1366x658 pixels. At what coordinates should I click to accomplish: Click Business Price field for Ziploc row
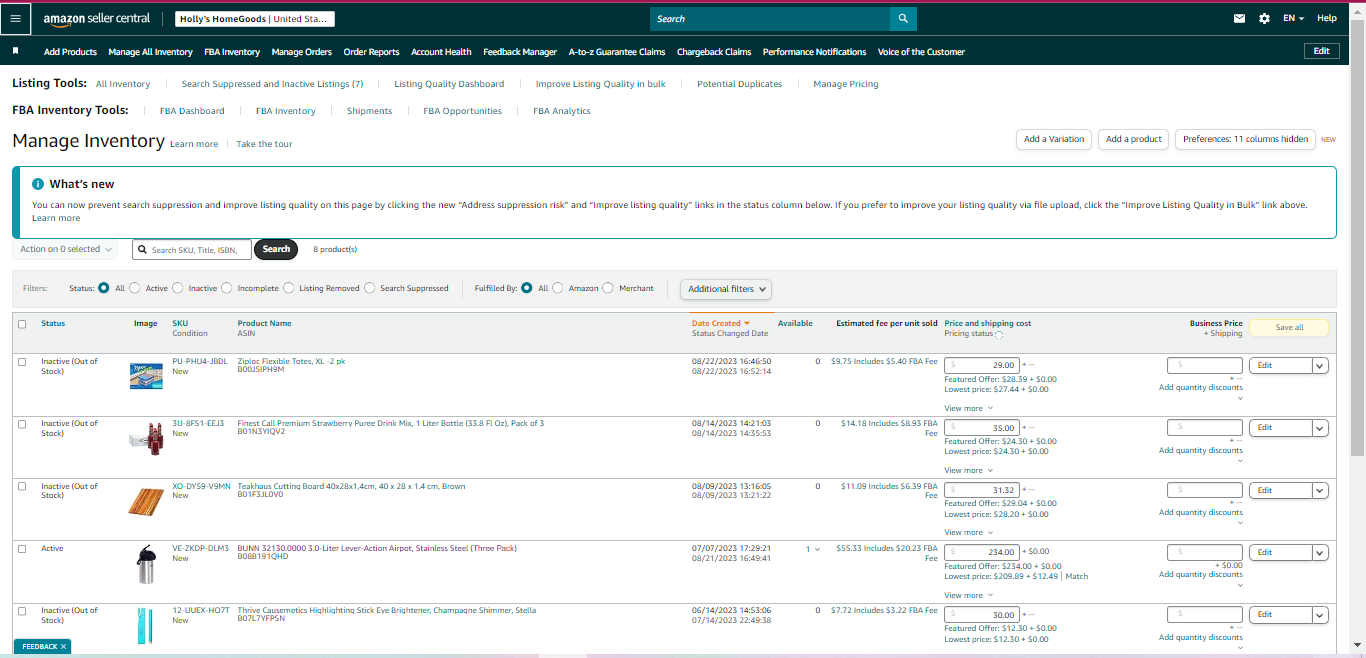[x=1205, y=365]
